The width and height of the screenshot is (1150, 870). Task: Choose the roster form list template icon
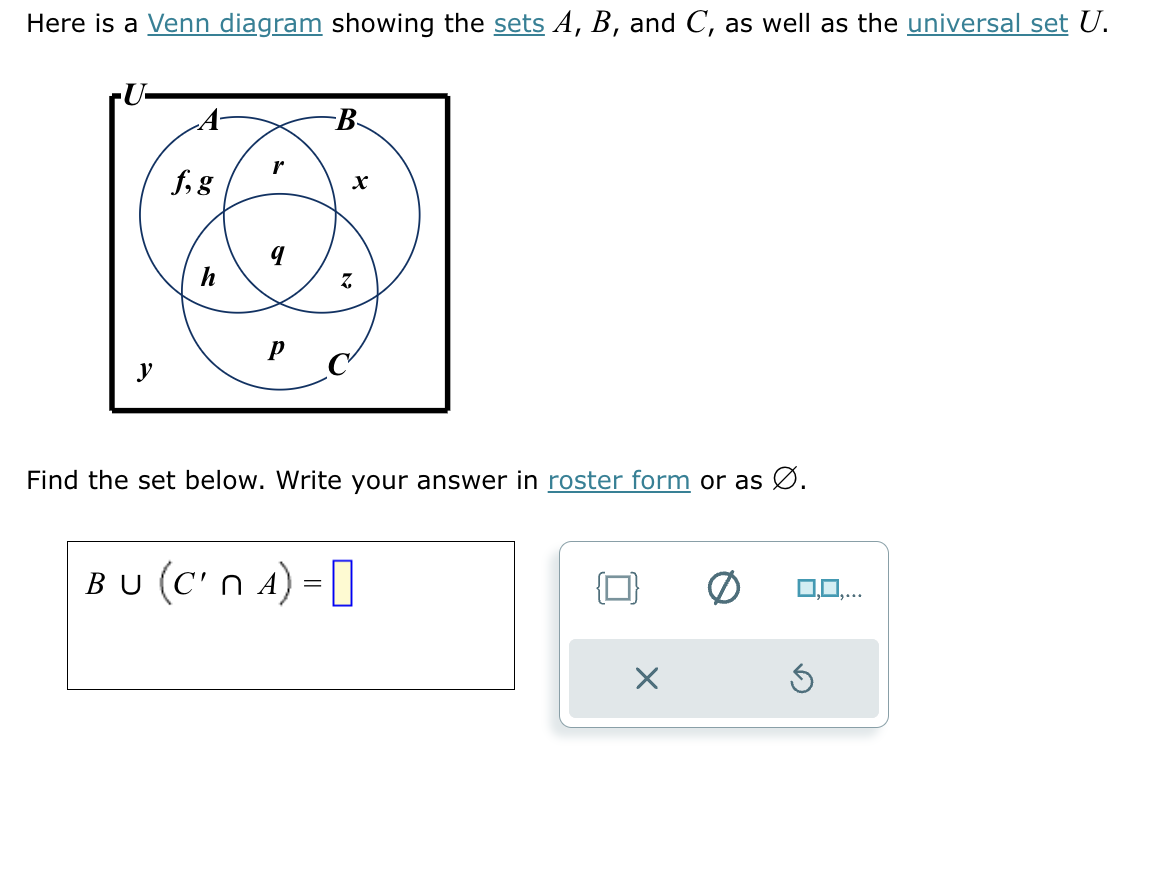(828, 590)
